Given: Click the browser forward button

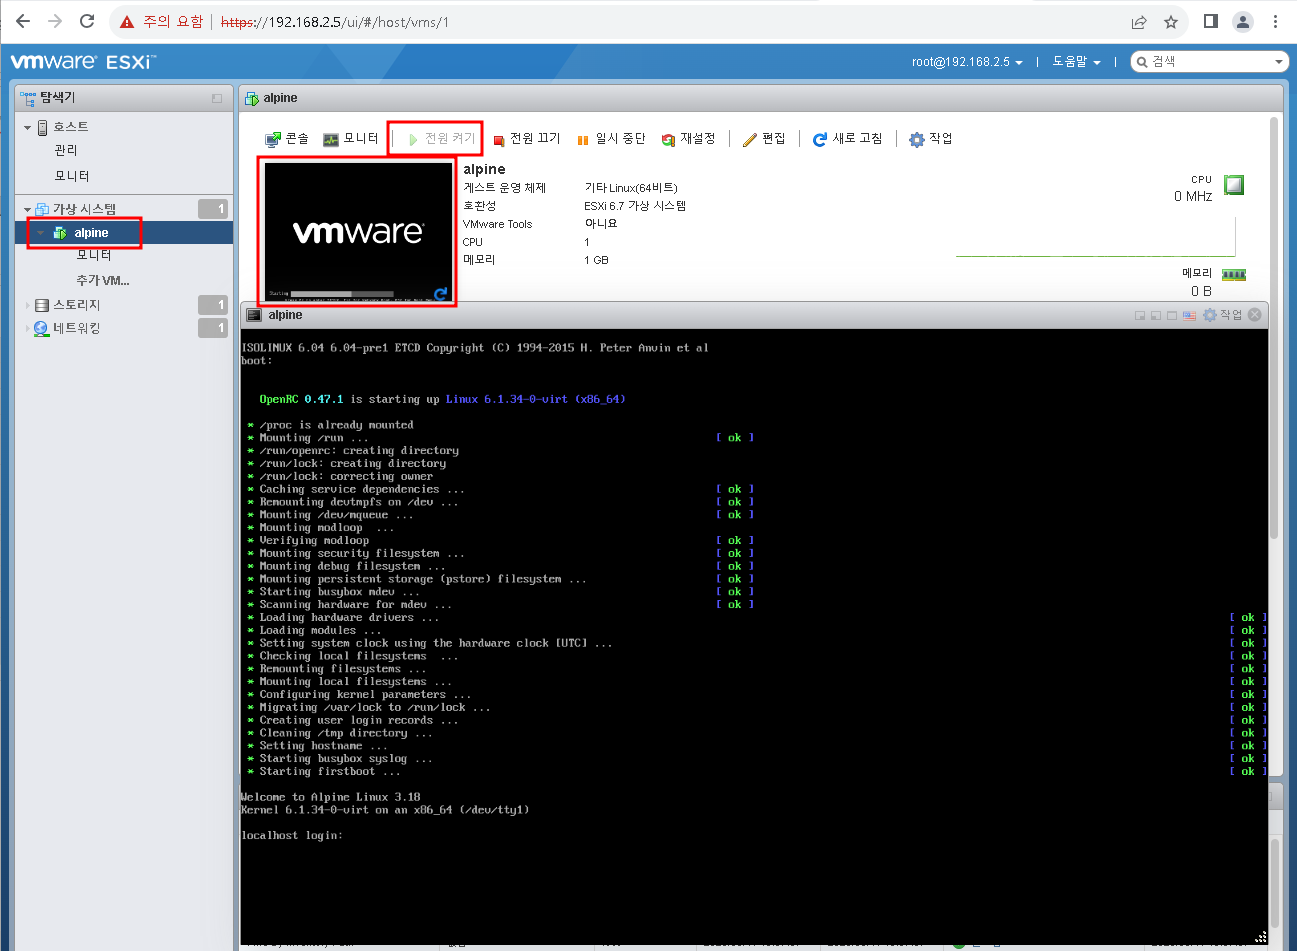Looking at the screenshot, I should [x=55, y=22].
